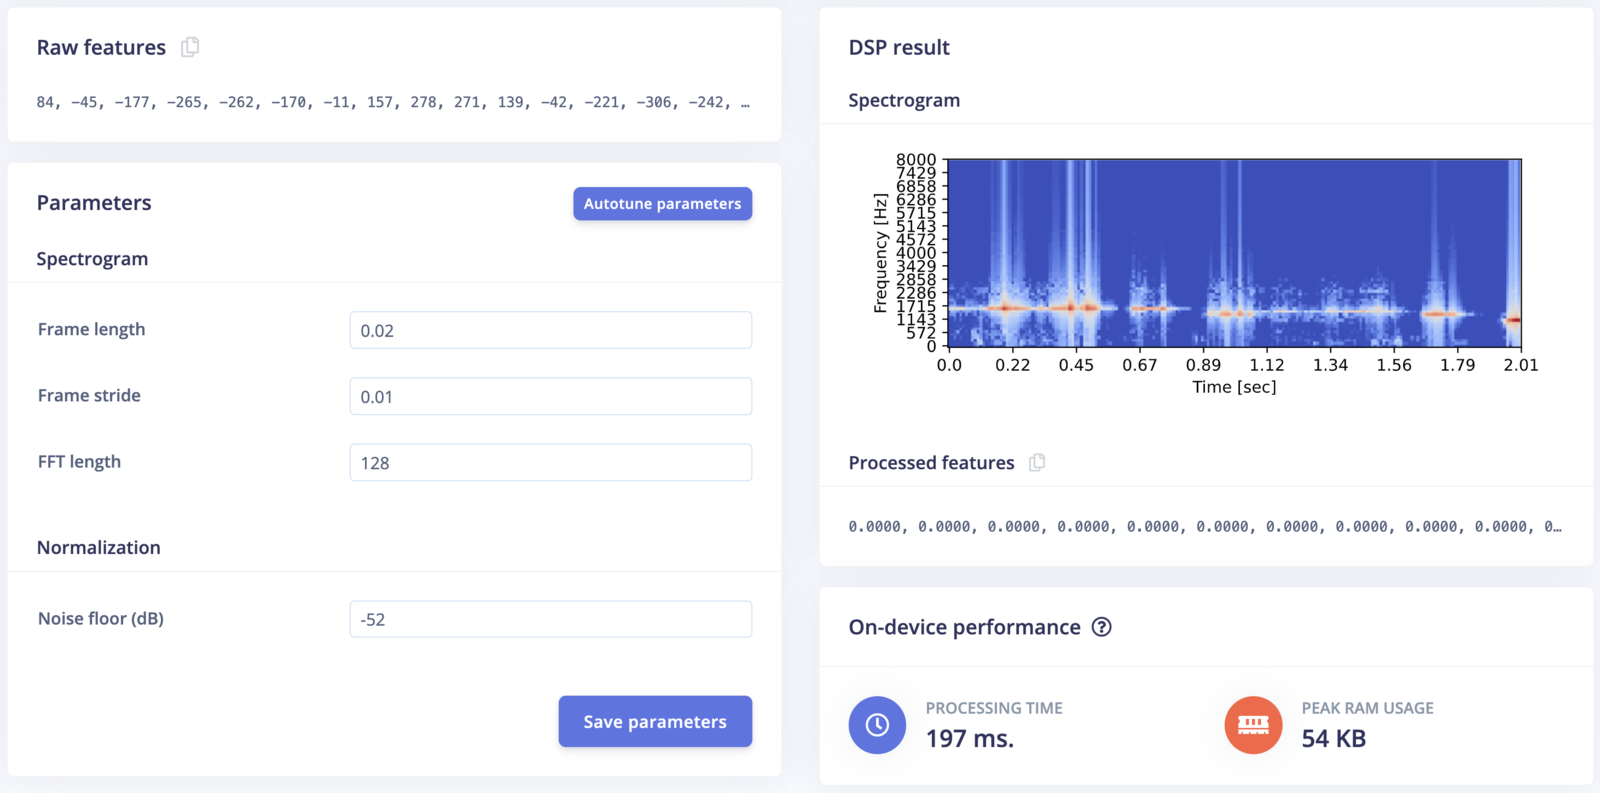Focus the Frame stride input field
Viewport: 1600px width, 793px height.
[x=550, y=396]
